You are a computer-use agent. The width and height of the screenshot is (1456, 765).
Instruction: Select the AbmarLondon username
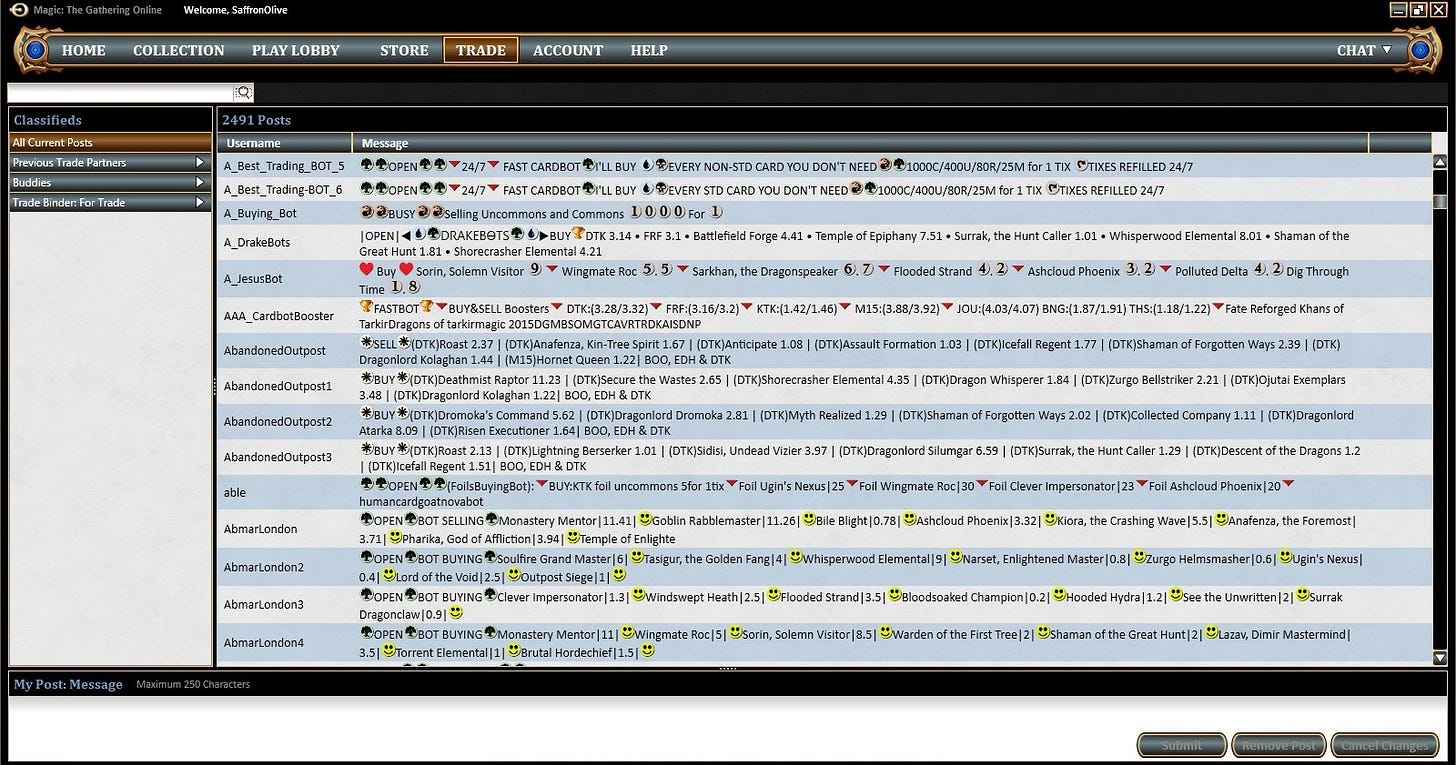pos(260,529)
